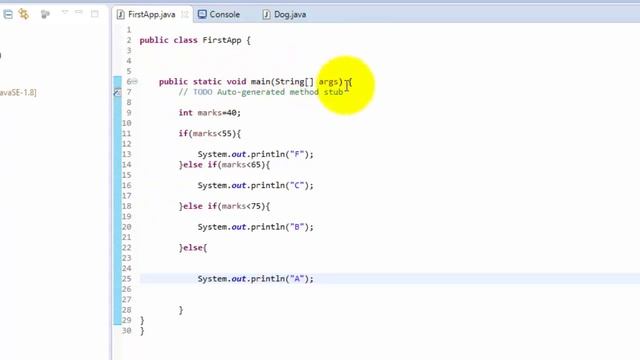The width and height of the screenshot is (640, 360).
Task: Click the 'int marks=40;' statement
Action: coord(209,113)
